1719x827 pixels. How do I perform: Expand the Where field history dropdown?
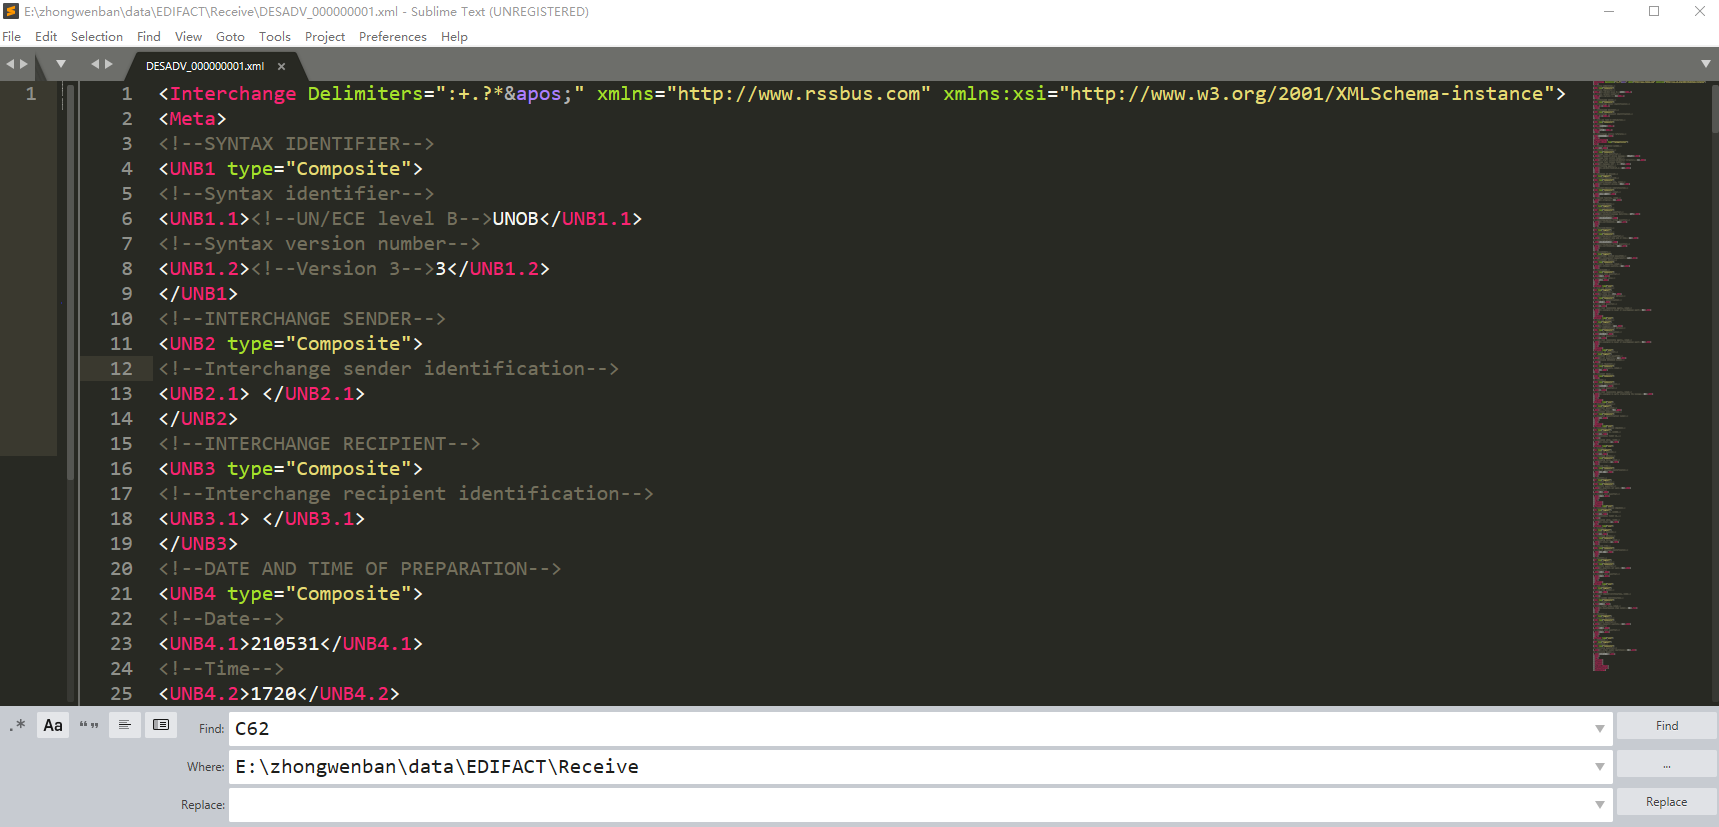coord(1599,767)
